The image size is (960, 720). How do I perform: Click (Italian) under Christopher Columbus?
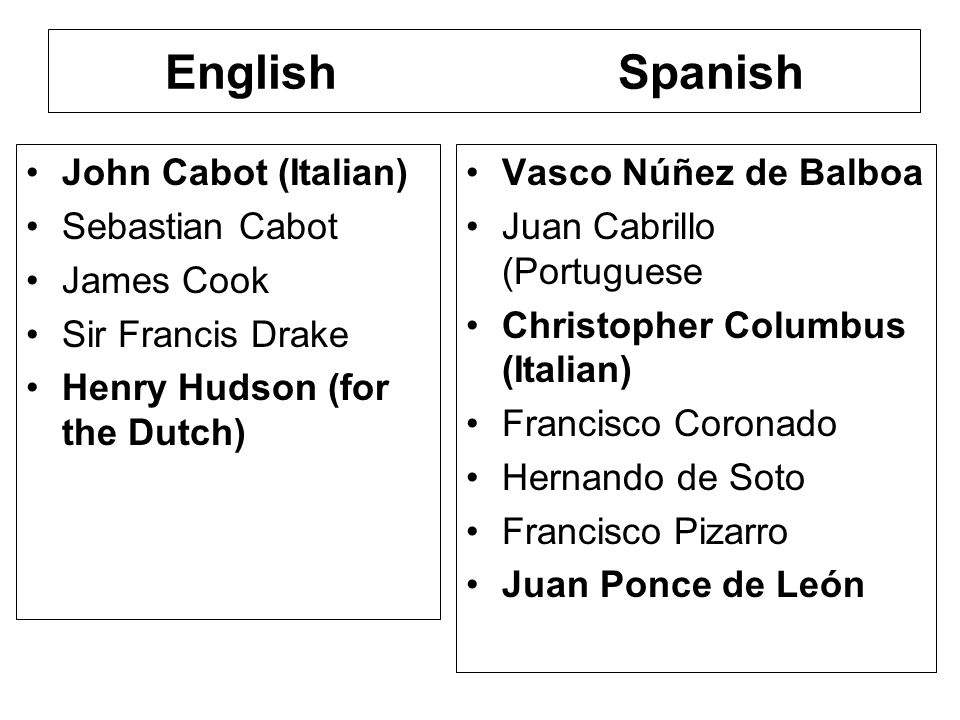pos(566,370)
